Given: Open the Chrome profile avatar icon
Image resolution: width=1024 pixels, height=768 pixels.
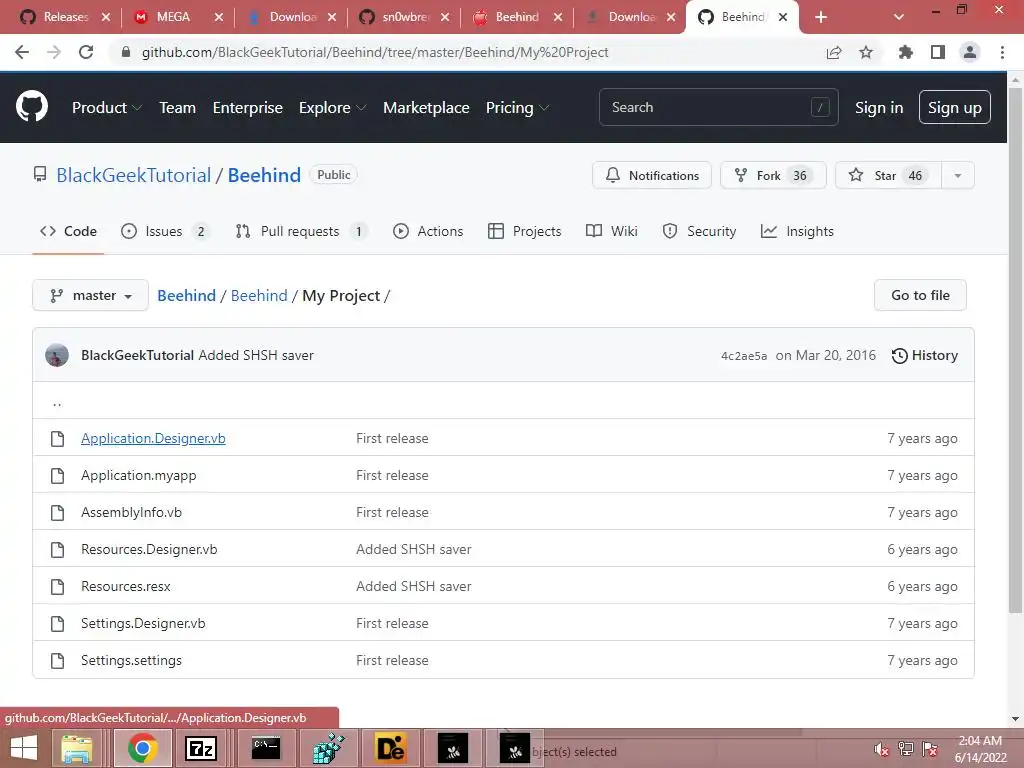Looking at the screenshot, I should (970, 52).
